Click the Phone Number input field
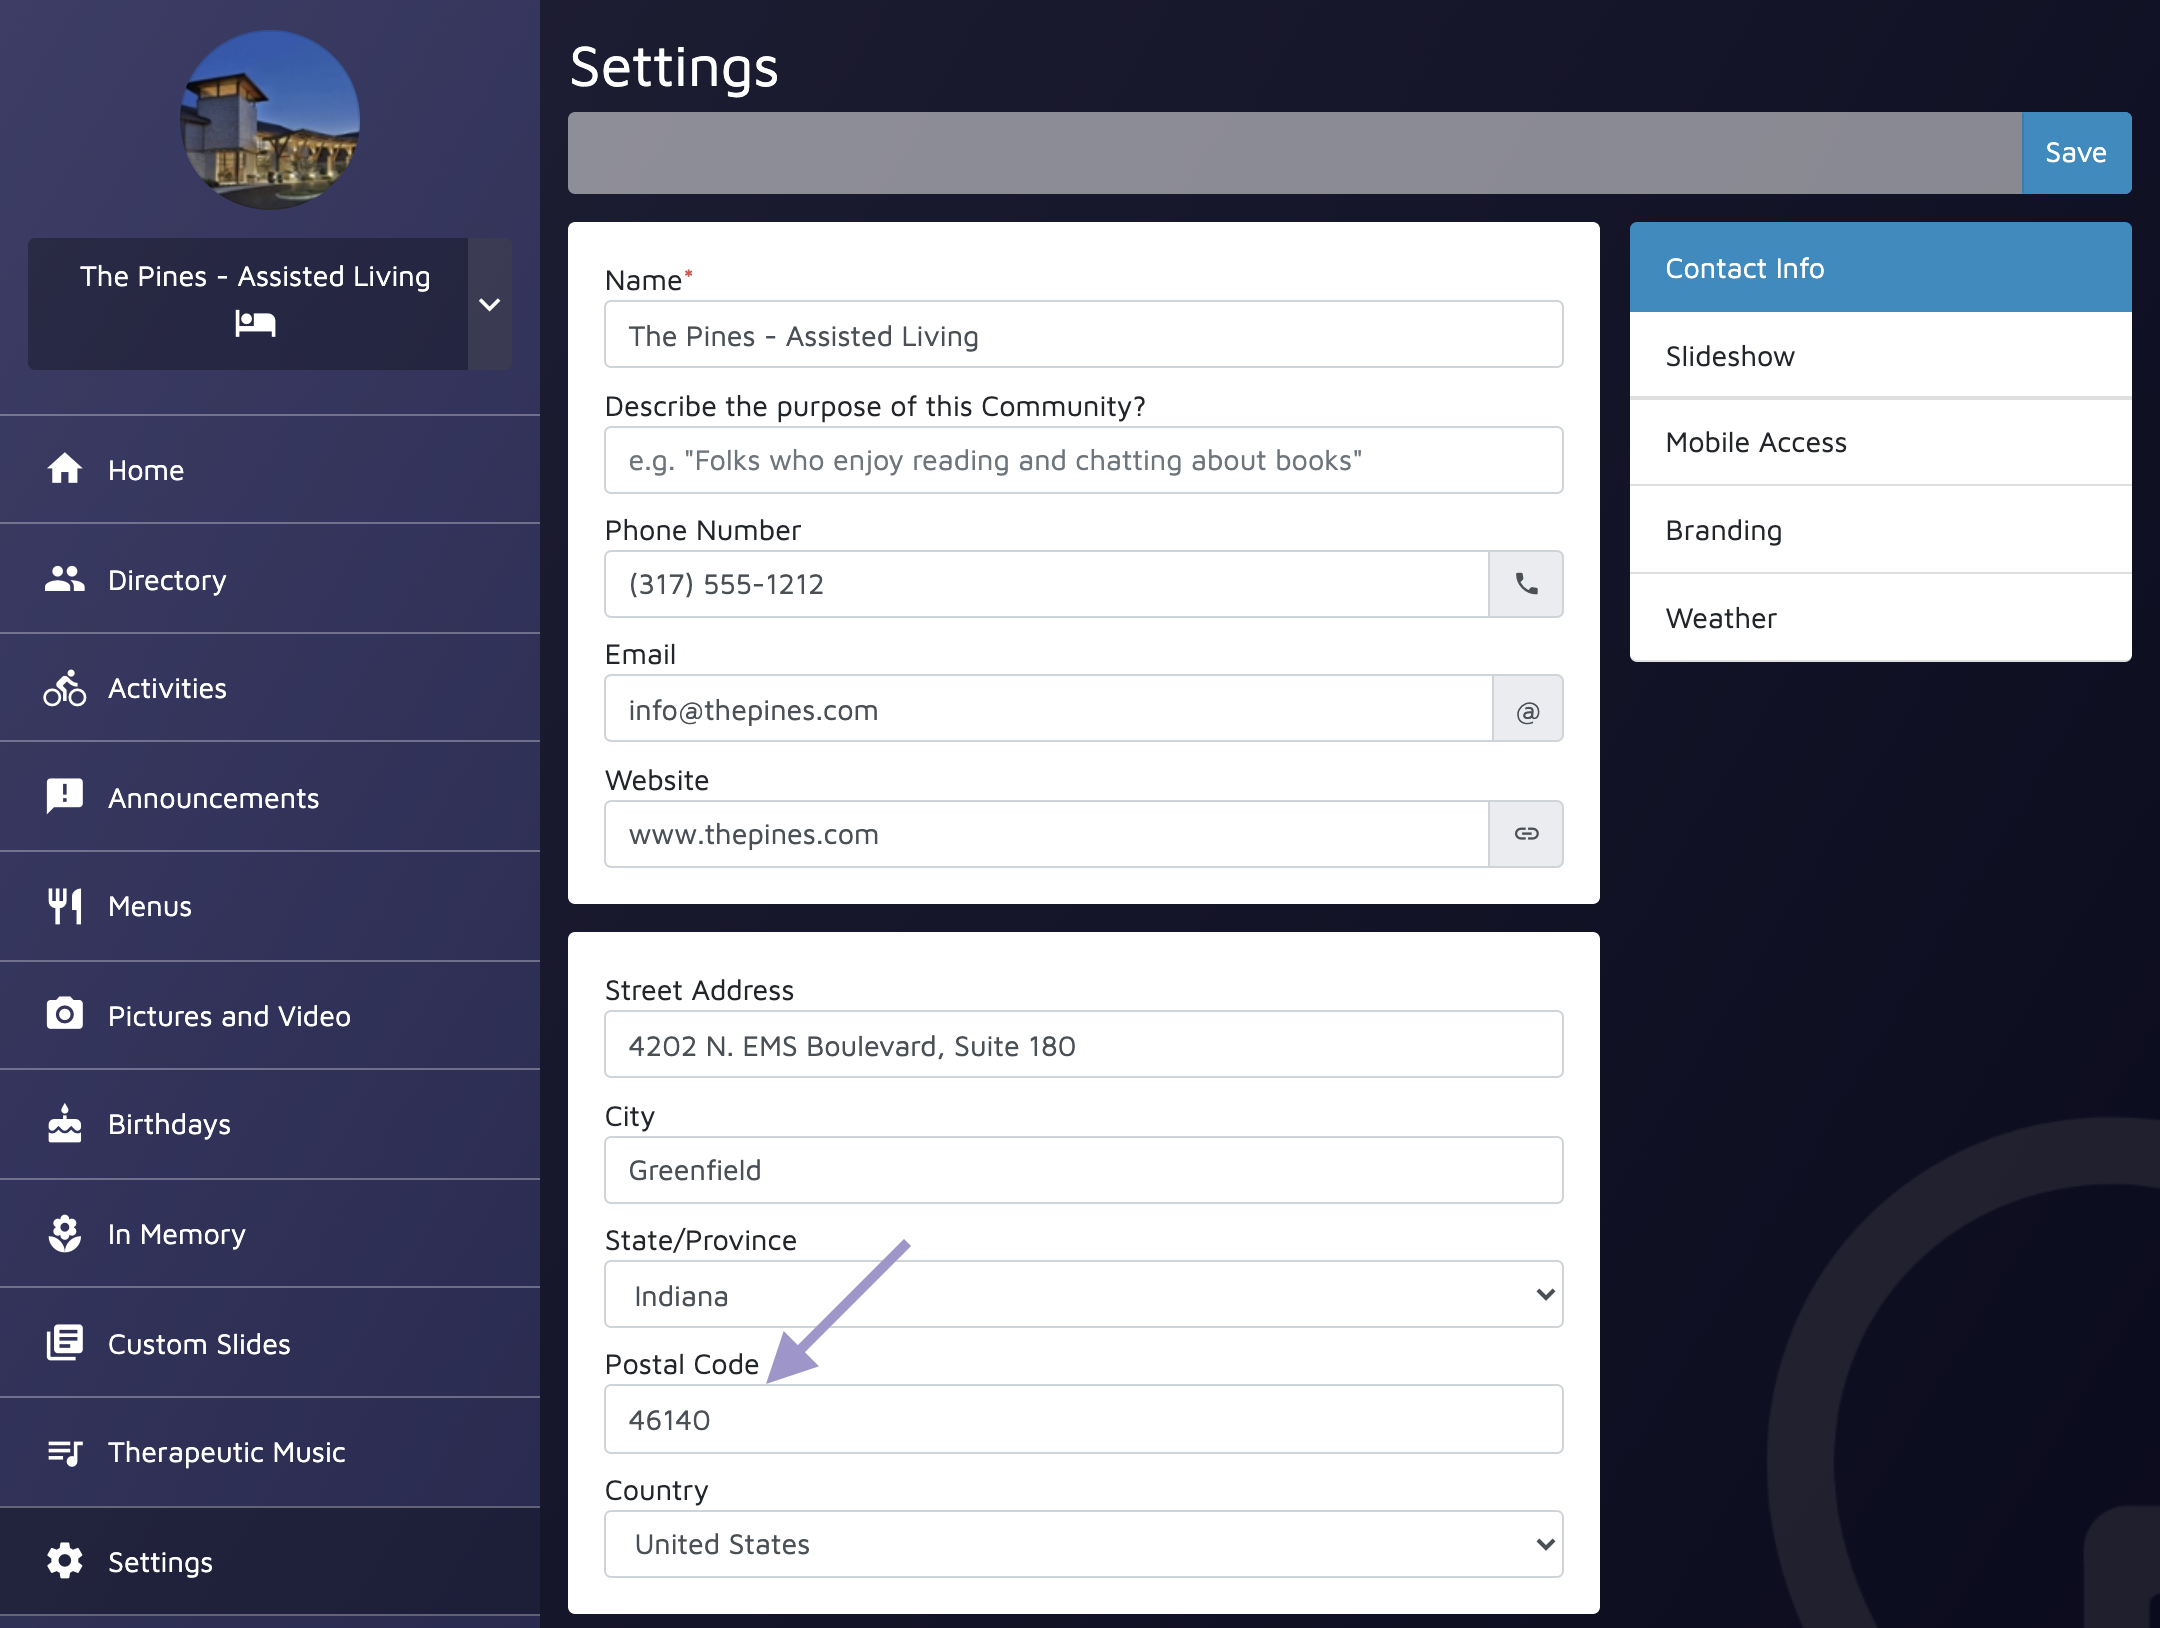 (x=1047, y=584)
